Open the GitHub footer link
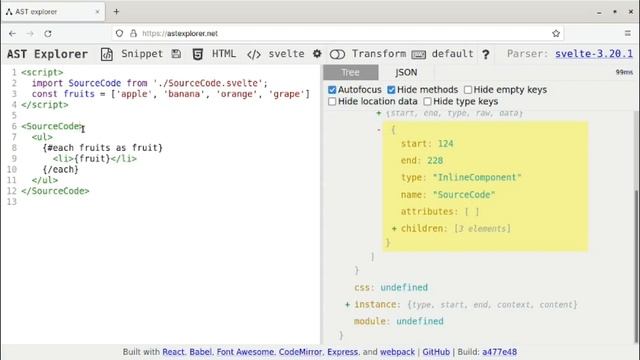Screen dimensions: 640x360 pyautogui.click(x=436, y=352)
